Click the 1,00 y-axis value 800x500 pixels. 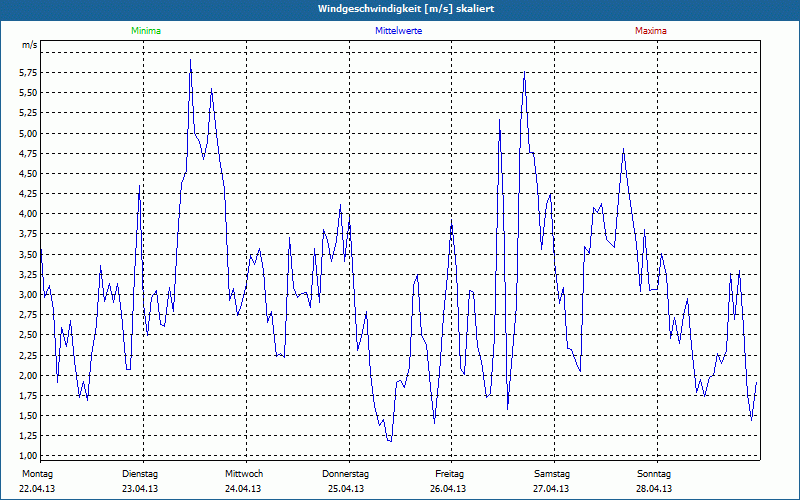pos(28,456)
